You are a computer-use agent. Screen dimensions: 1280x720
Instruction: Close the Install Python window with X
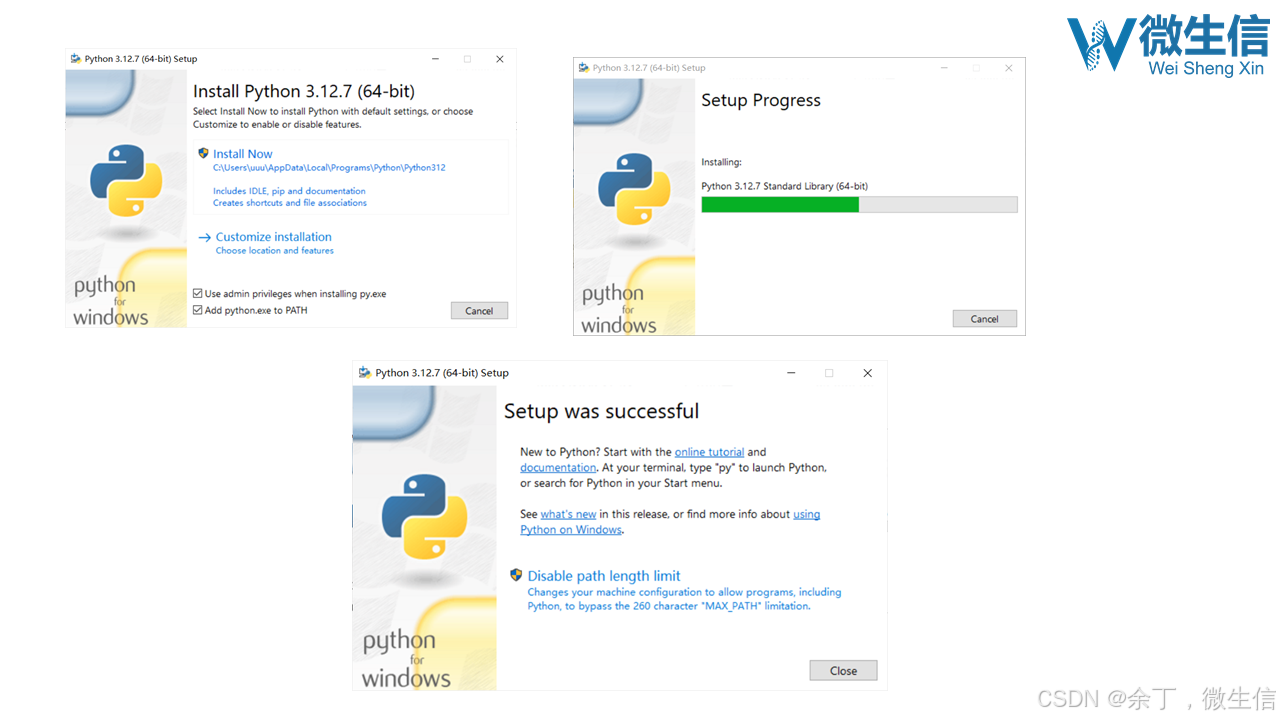coord(500,59)
